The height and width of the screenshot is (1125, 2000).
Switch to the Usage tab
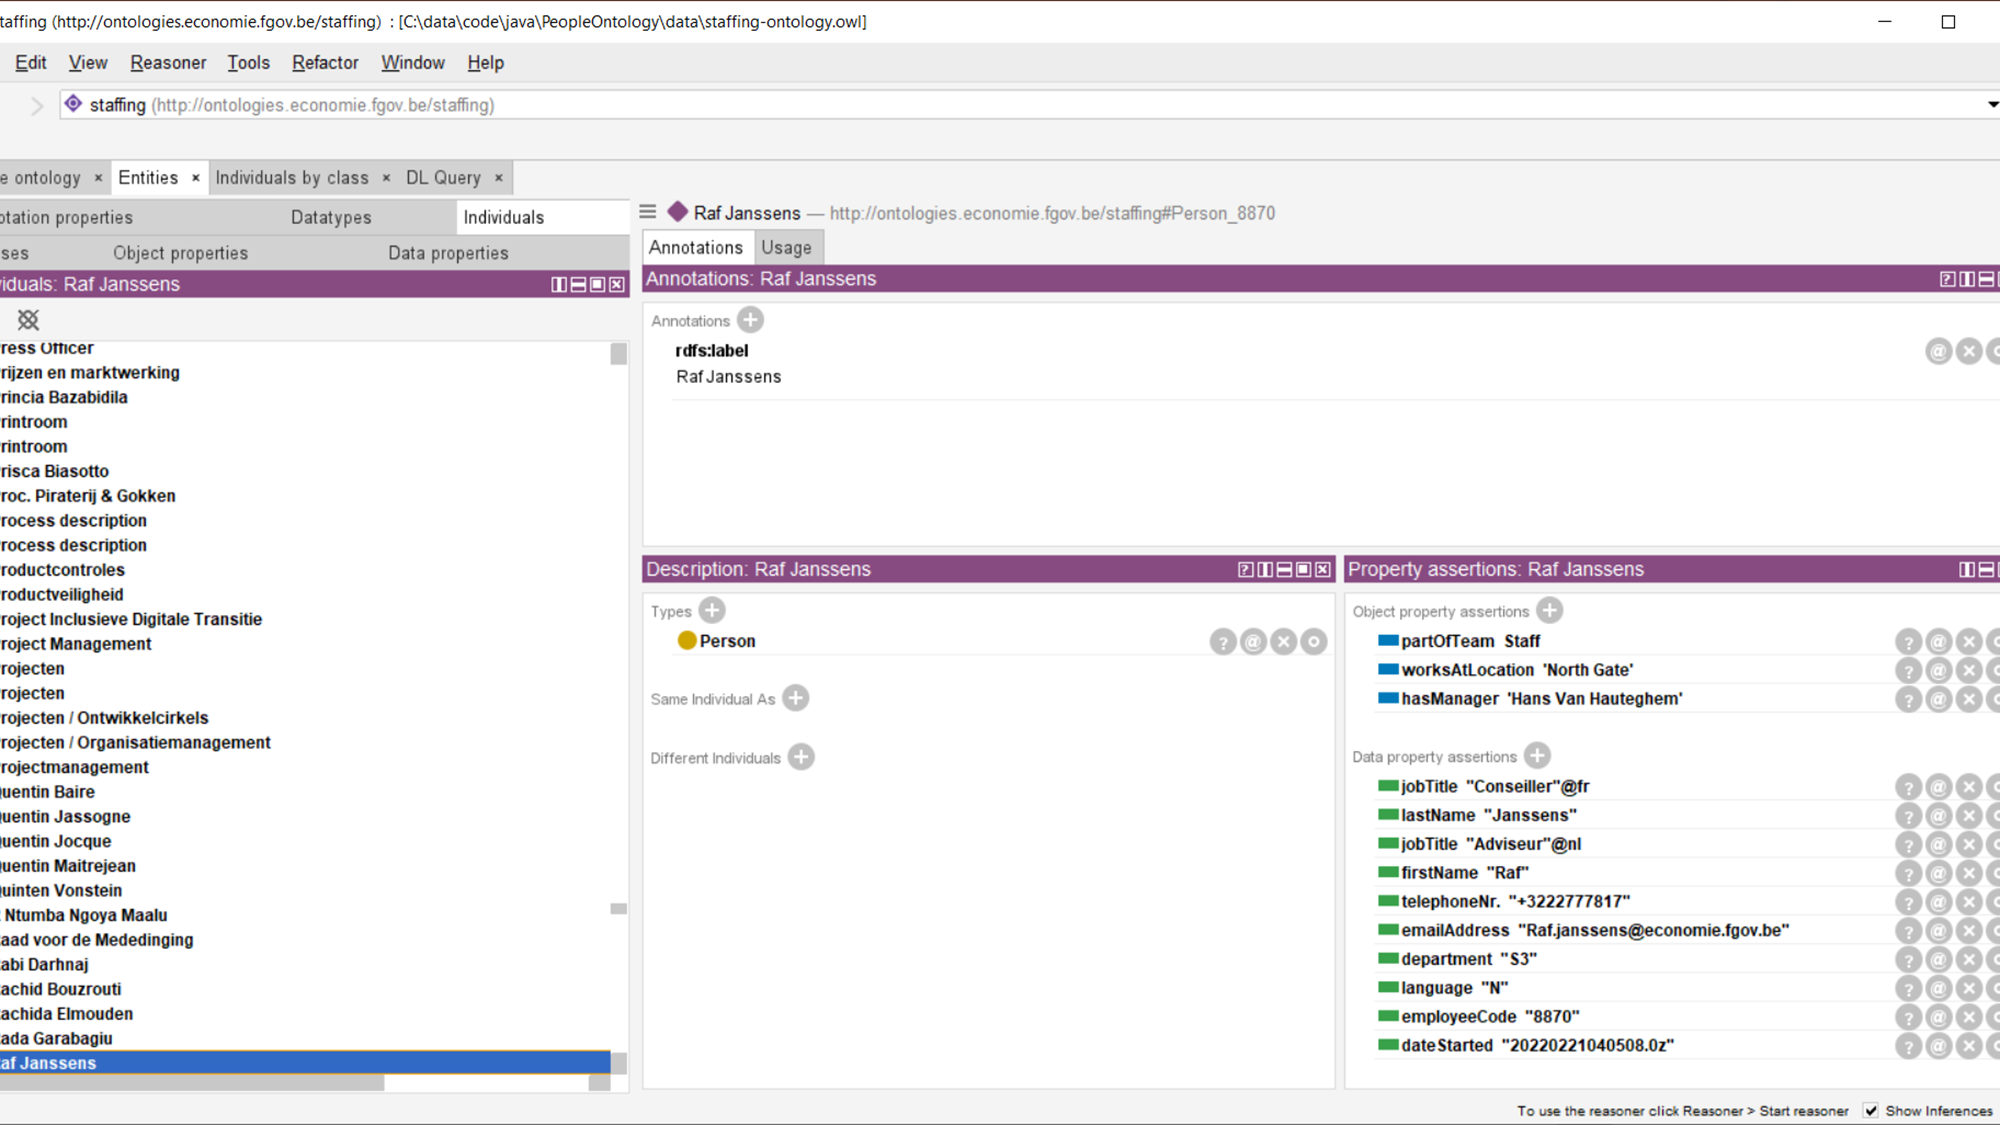coord(786,247)
